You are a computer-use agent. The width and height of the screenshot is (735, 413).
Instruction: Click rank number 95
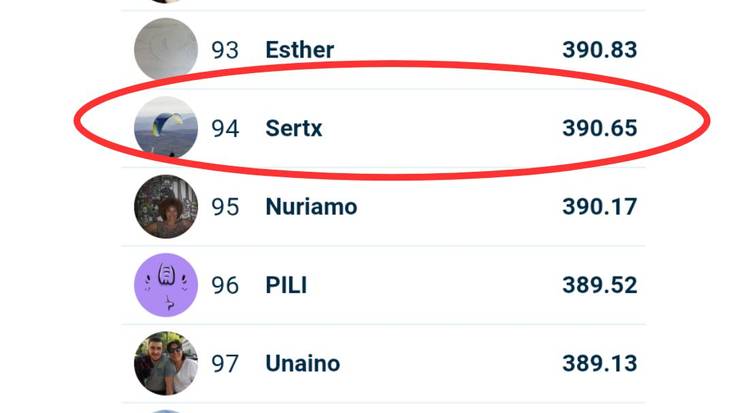click(225, 207)
